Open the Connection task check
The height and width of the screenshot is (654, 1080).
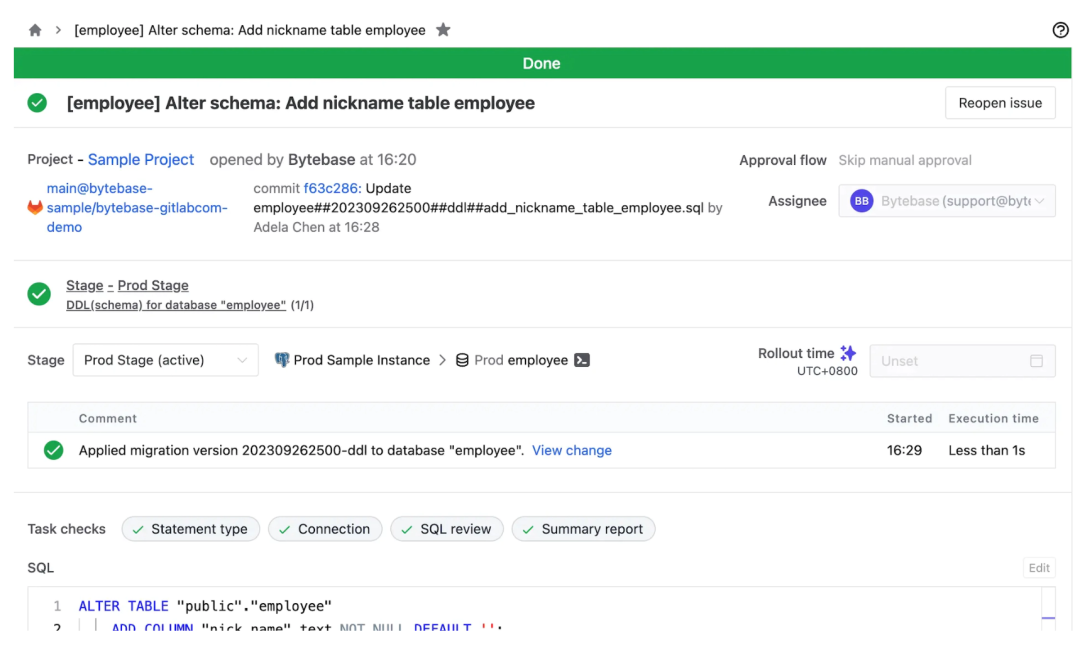click(x=325, y=529)
